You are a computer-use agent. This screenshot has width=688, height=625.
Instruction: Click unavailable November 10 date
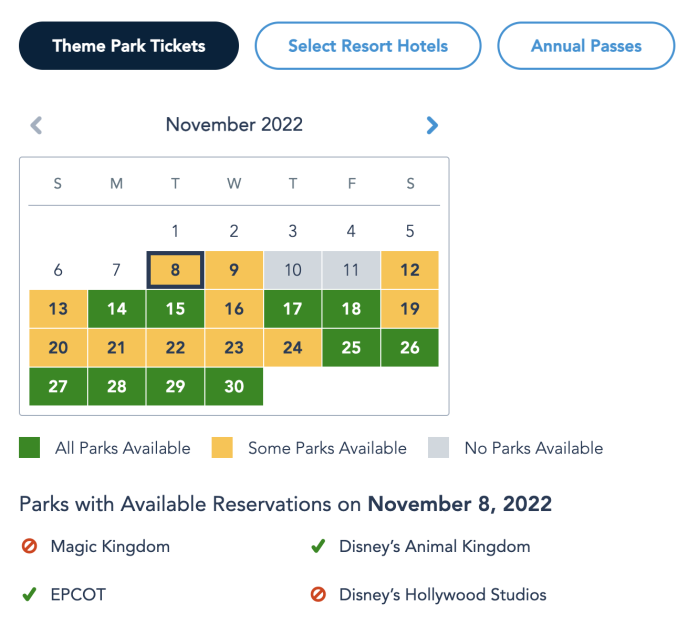point(293,270)
